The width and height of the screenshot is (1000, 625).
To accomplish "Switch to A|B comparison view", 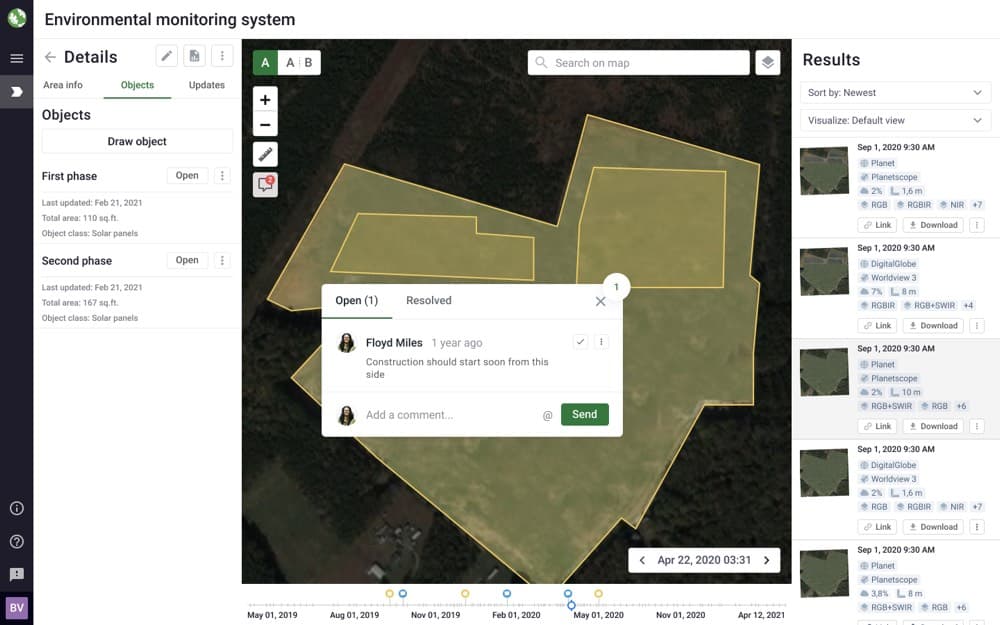I will point(299,63).
